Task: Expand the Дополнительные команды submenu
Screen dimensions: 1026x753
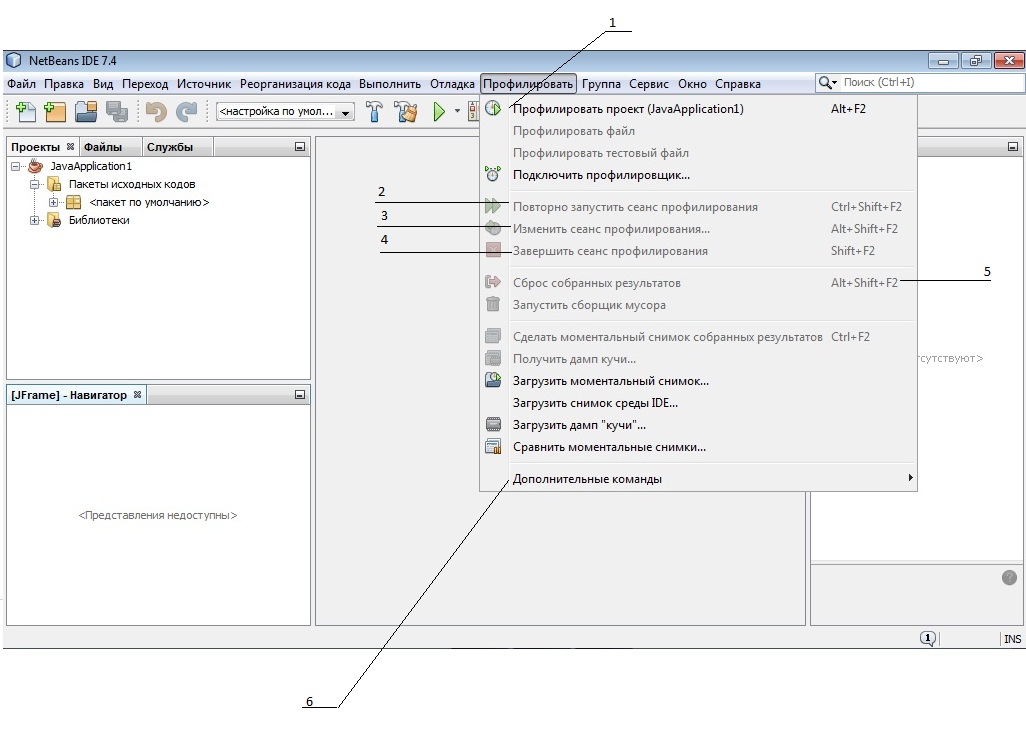Action: click(698, 479)
